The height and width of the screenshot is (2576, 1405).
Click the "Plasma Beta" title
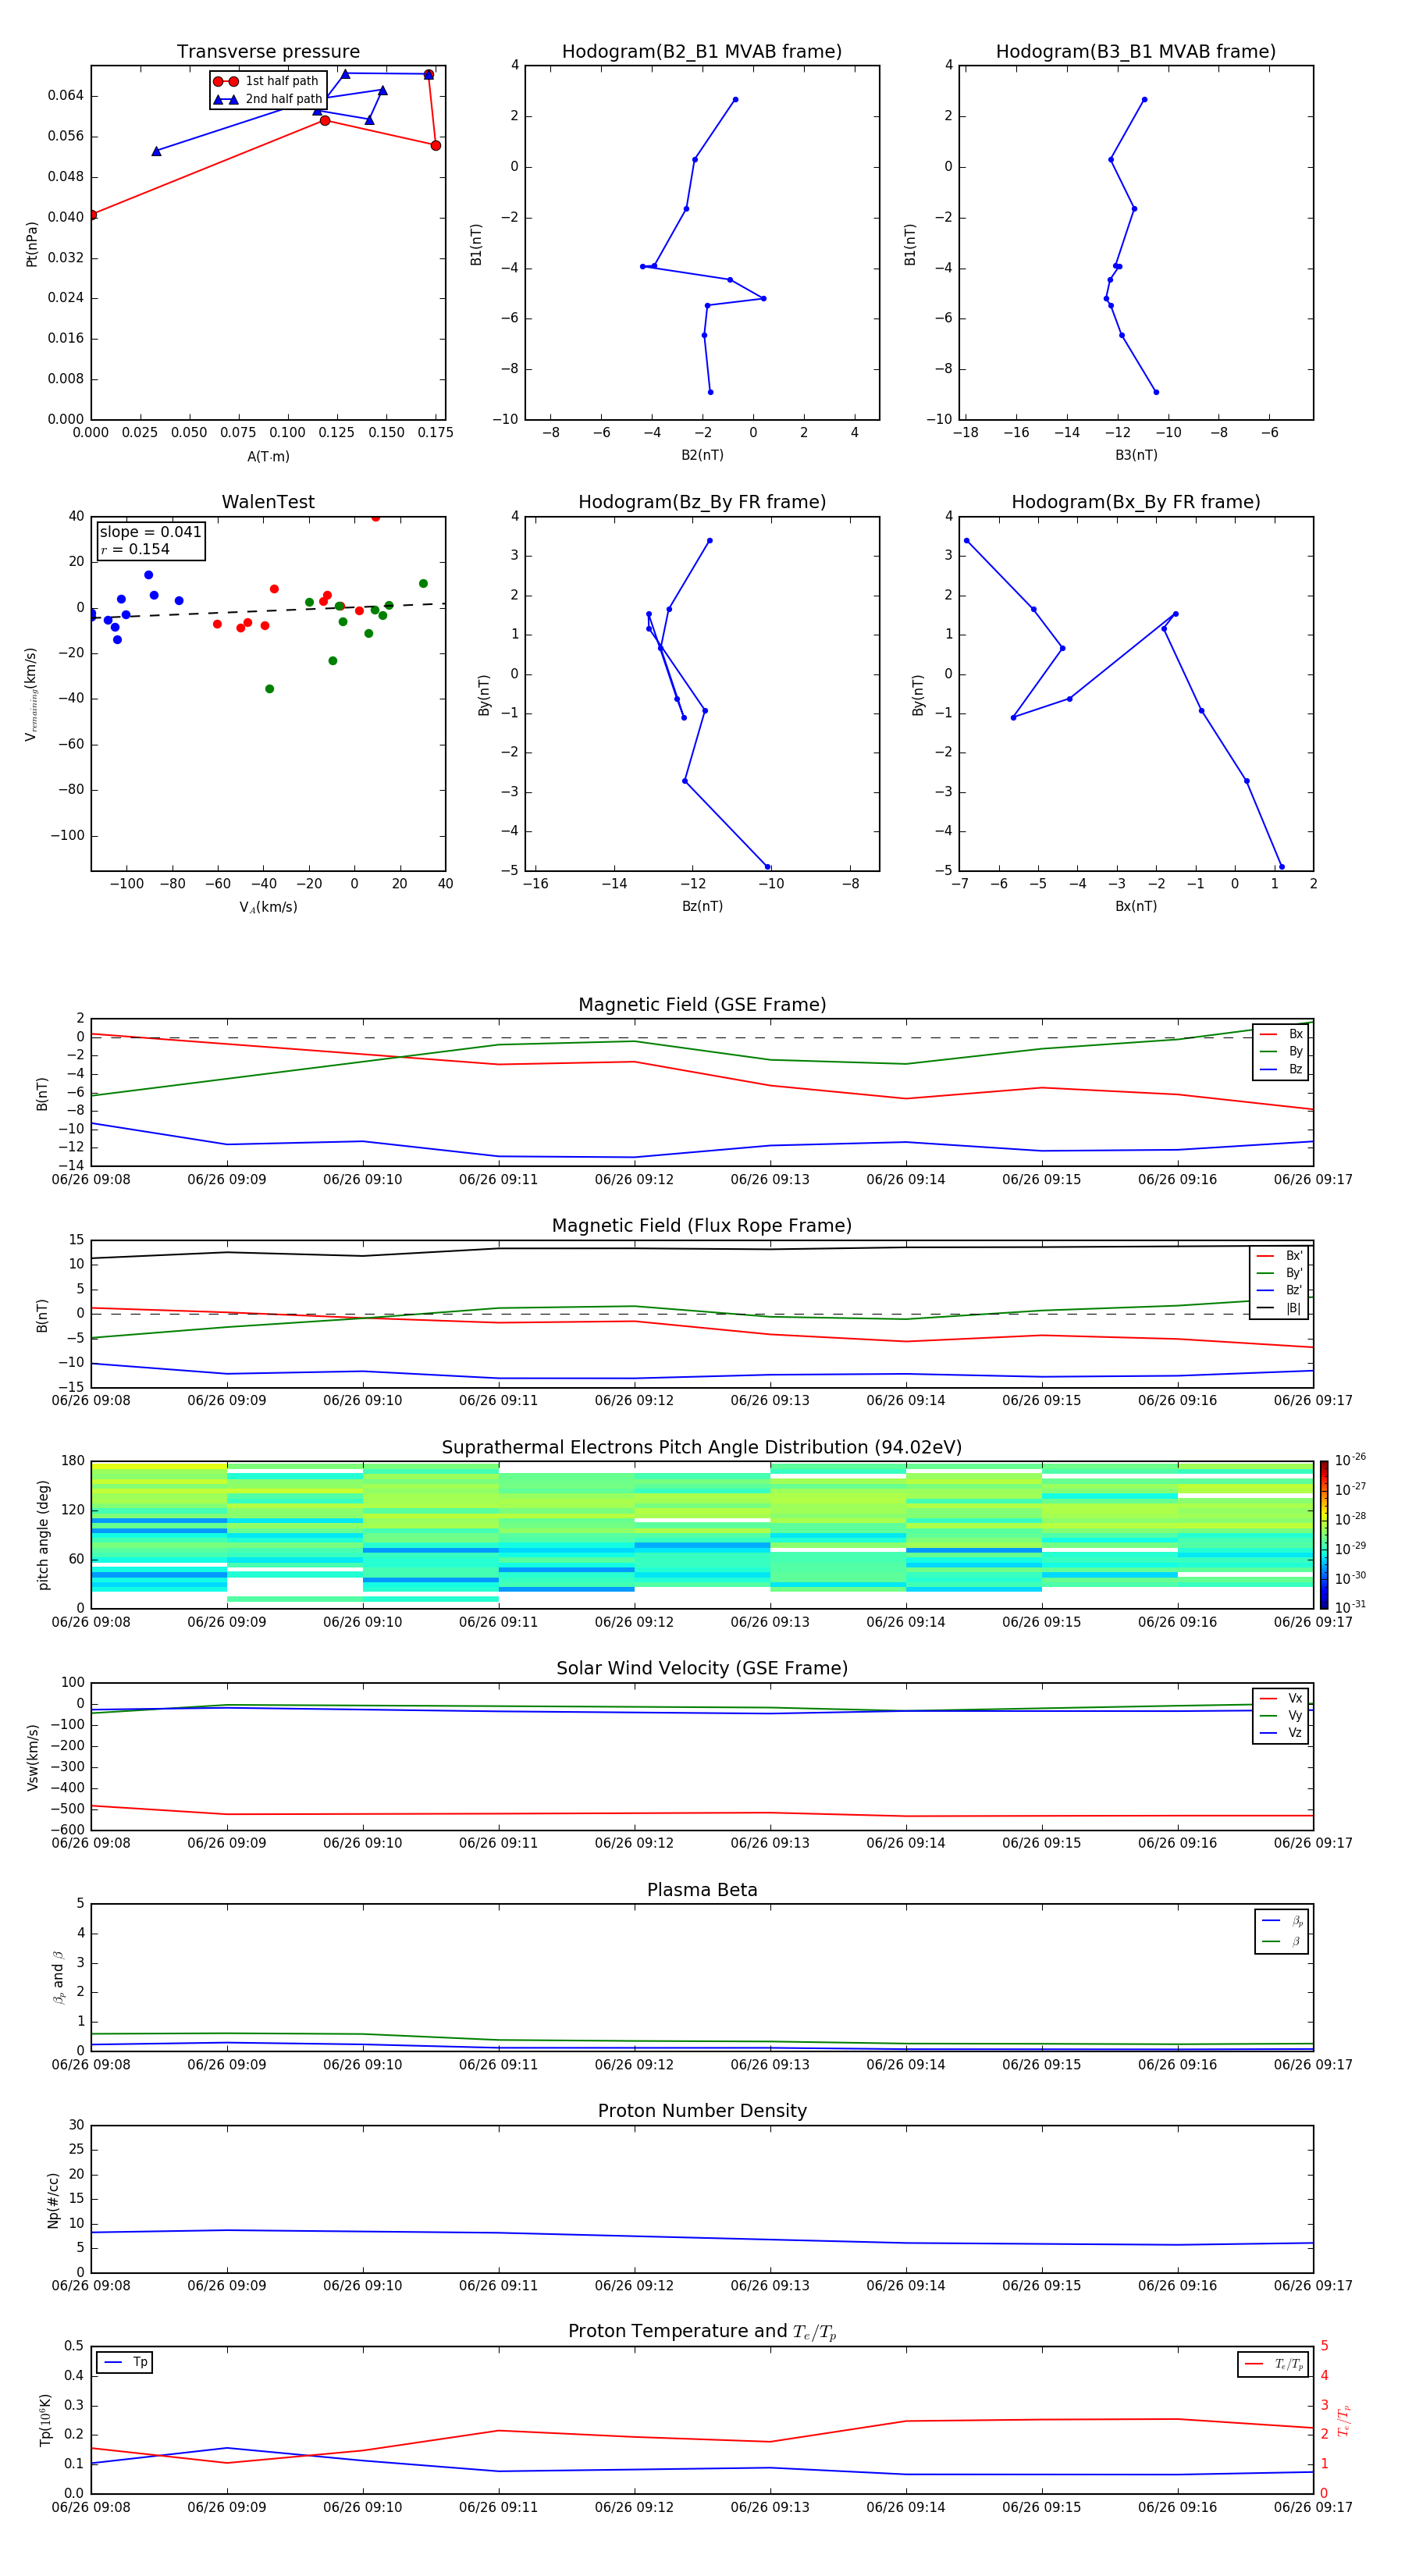[702, 1890]
